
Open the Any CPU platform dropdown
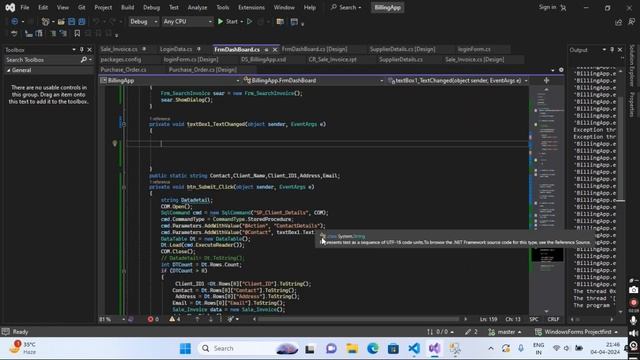coord(187,21)
